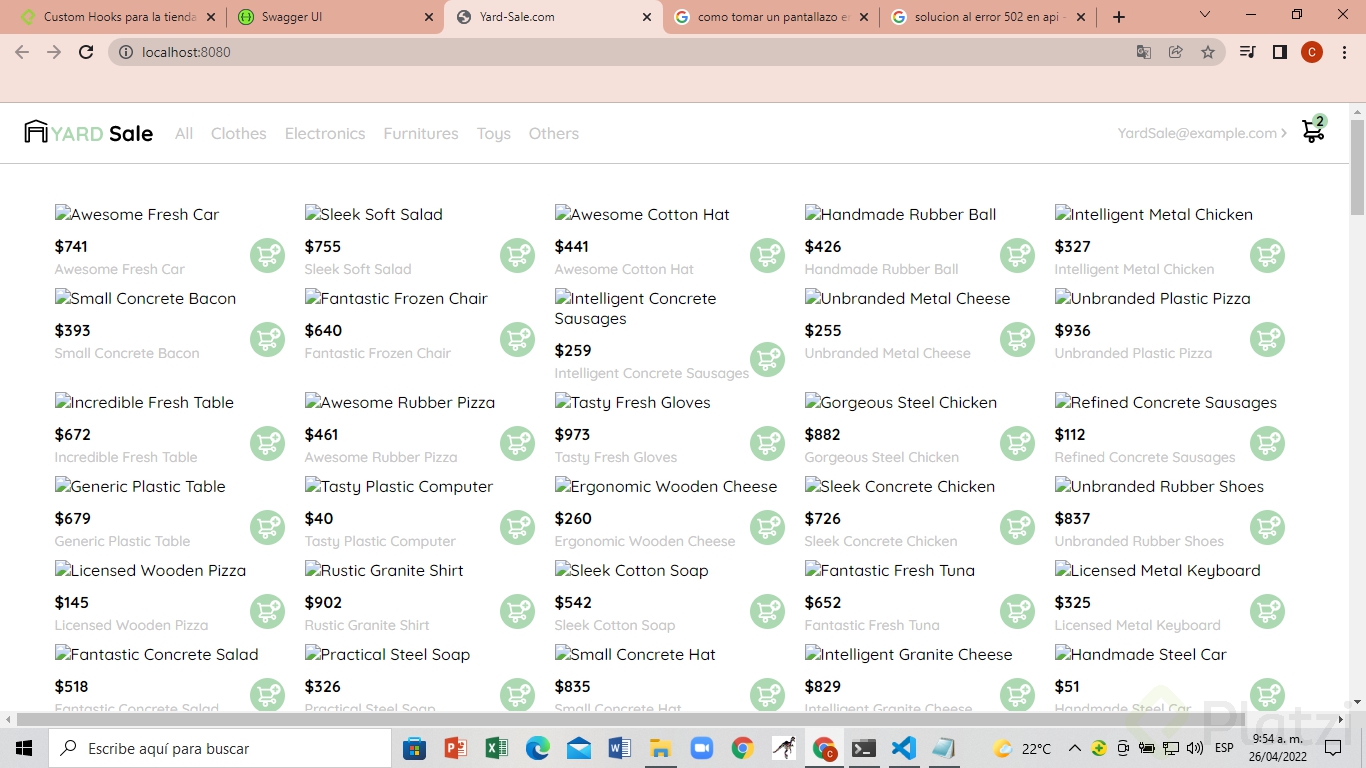Click the $741 price text

[x=71, y=246]
